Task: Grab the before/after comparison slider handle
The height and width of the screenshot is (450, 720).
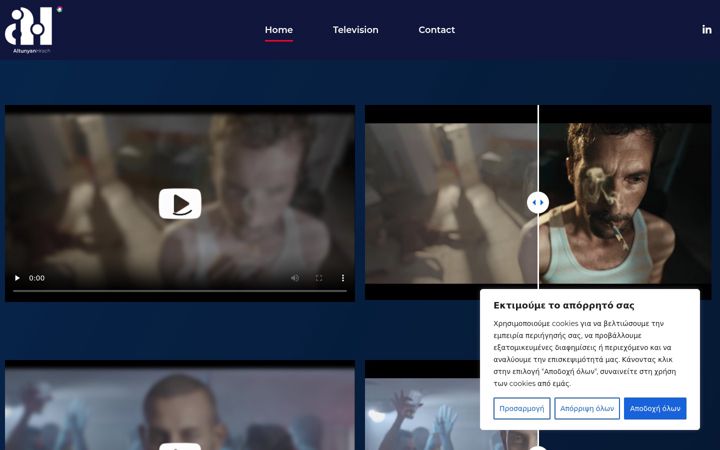Action: coord(538,202)
